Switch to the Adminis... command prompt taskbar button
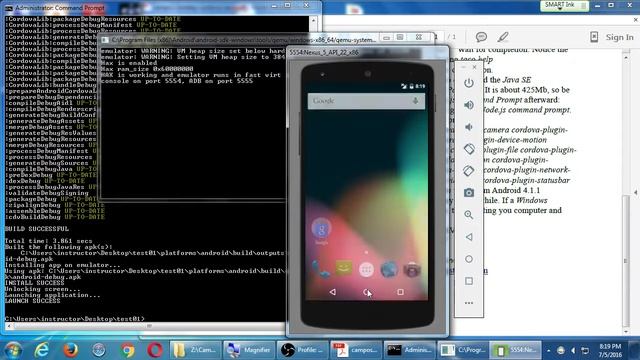Image resolution: width=640 pixels, height=360 pixels. (x=409, y=350)
